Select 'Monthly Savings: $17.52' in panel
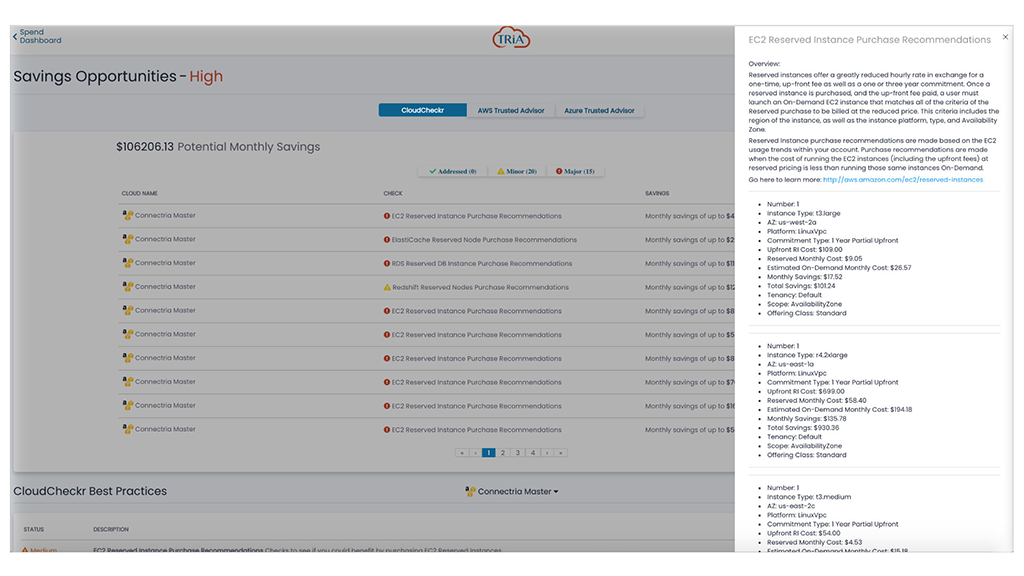This screenshot has width=1024, height=576. [x=805, y=277]
